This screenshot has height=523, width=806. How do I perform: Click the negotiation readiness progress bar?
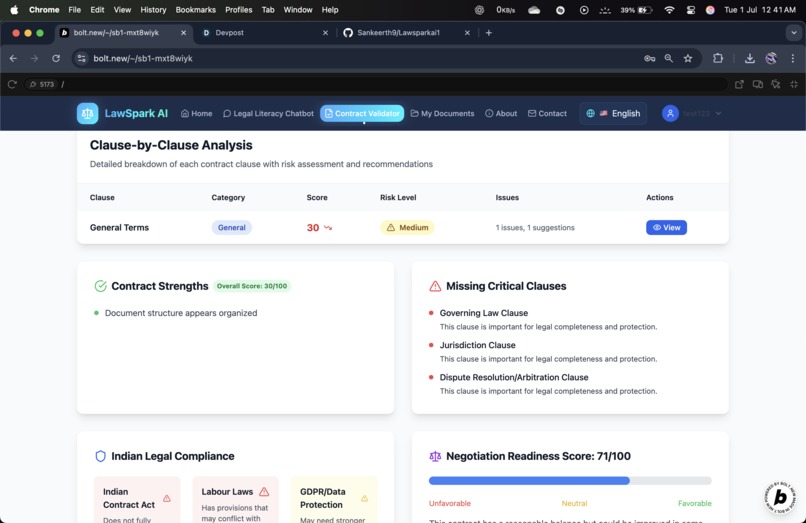pyautogui.click(x=570, y=480)
